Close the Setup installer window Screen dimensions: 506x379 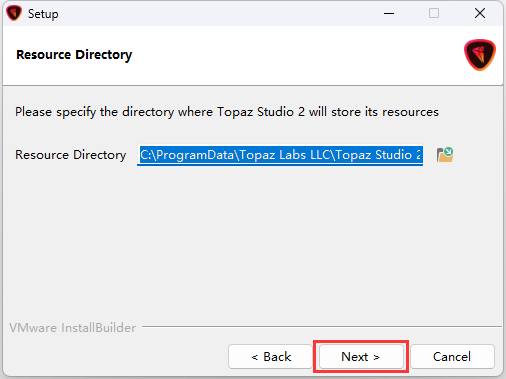480,13
